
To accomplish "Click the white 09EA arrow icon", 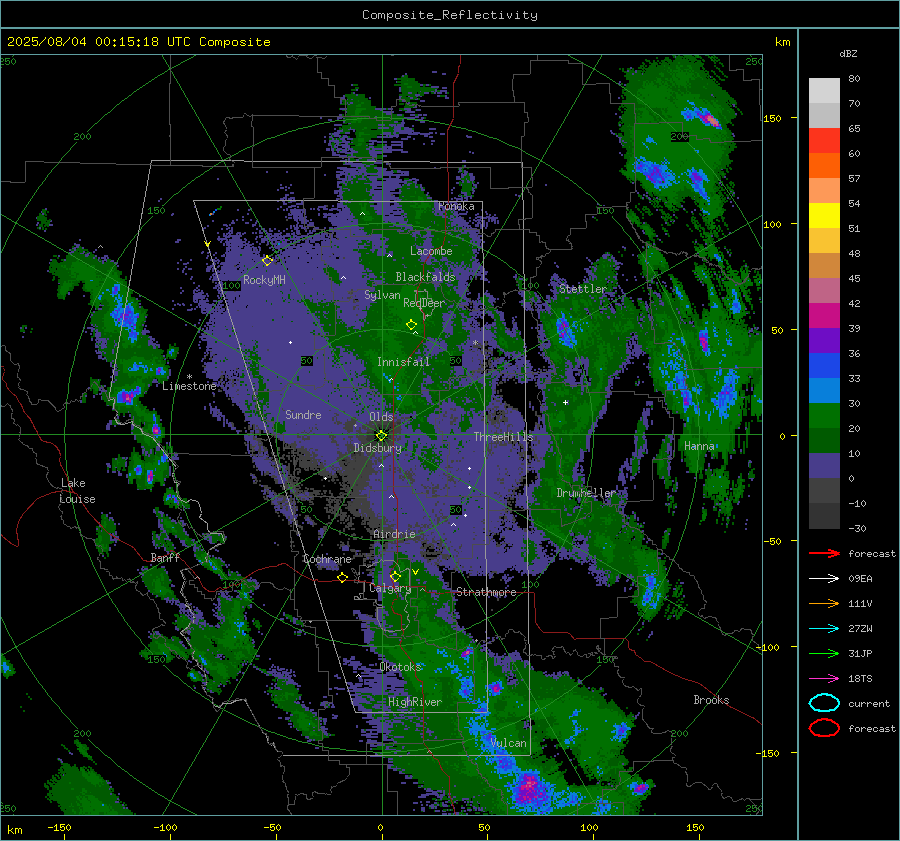I will click(824, 579).
